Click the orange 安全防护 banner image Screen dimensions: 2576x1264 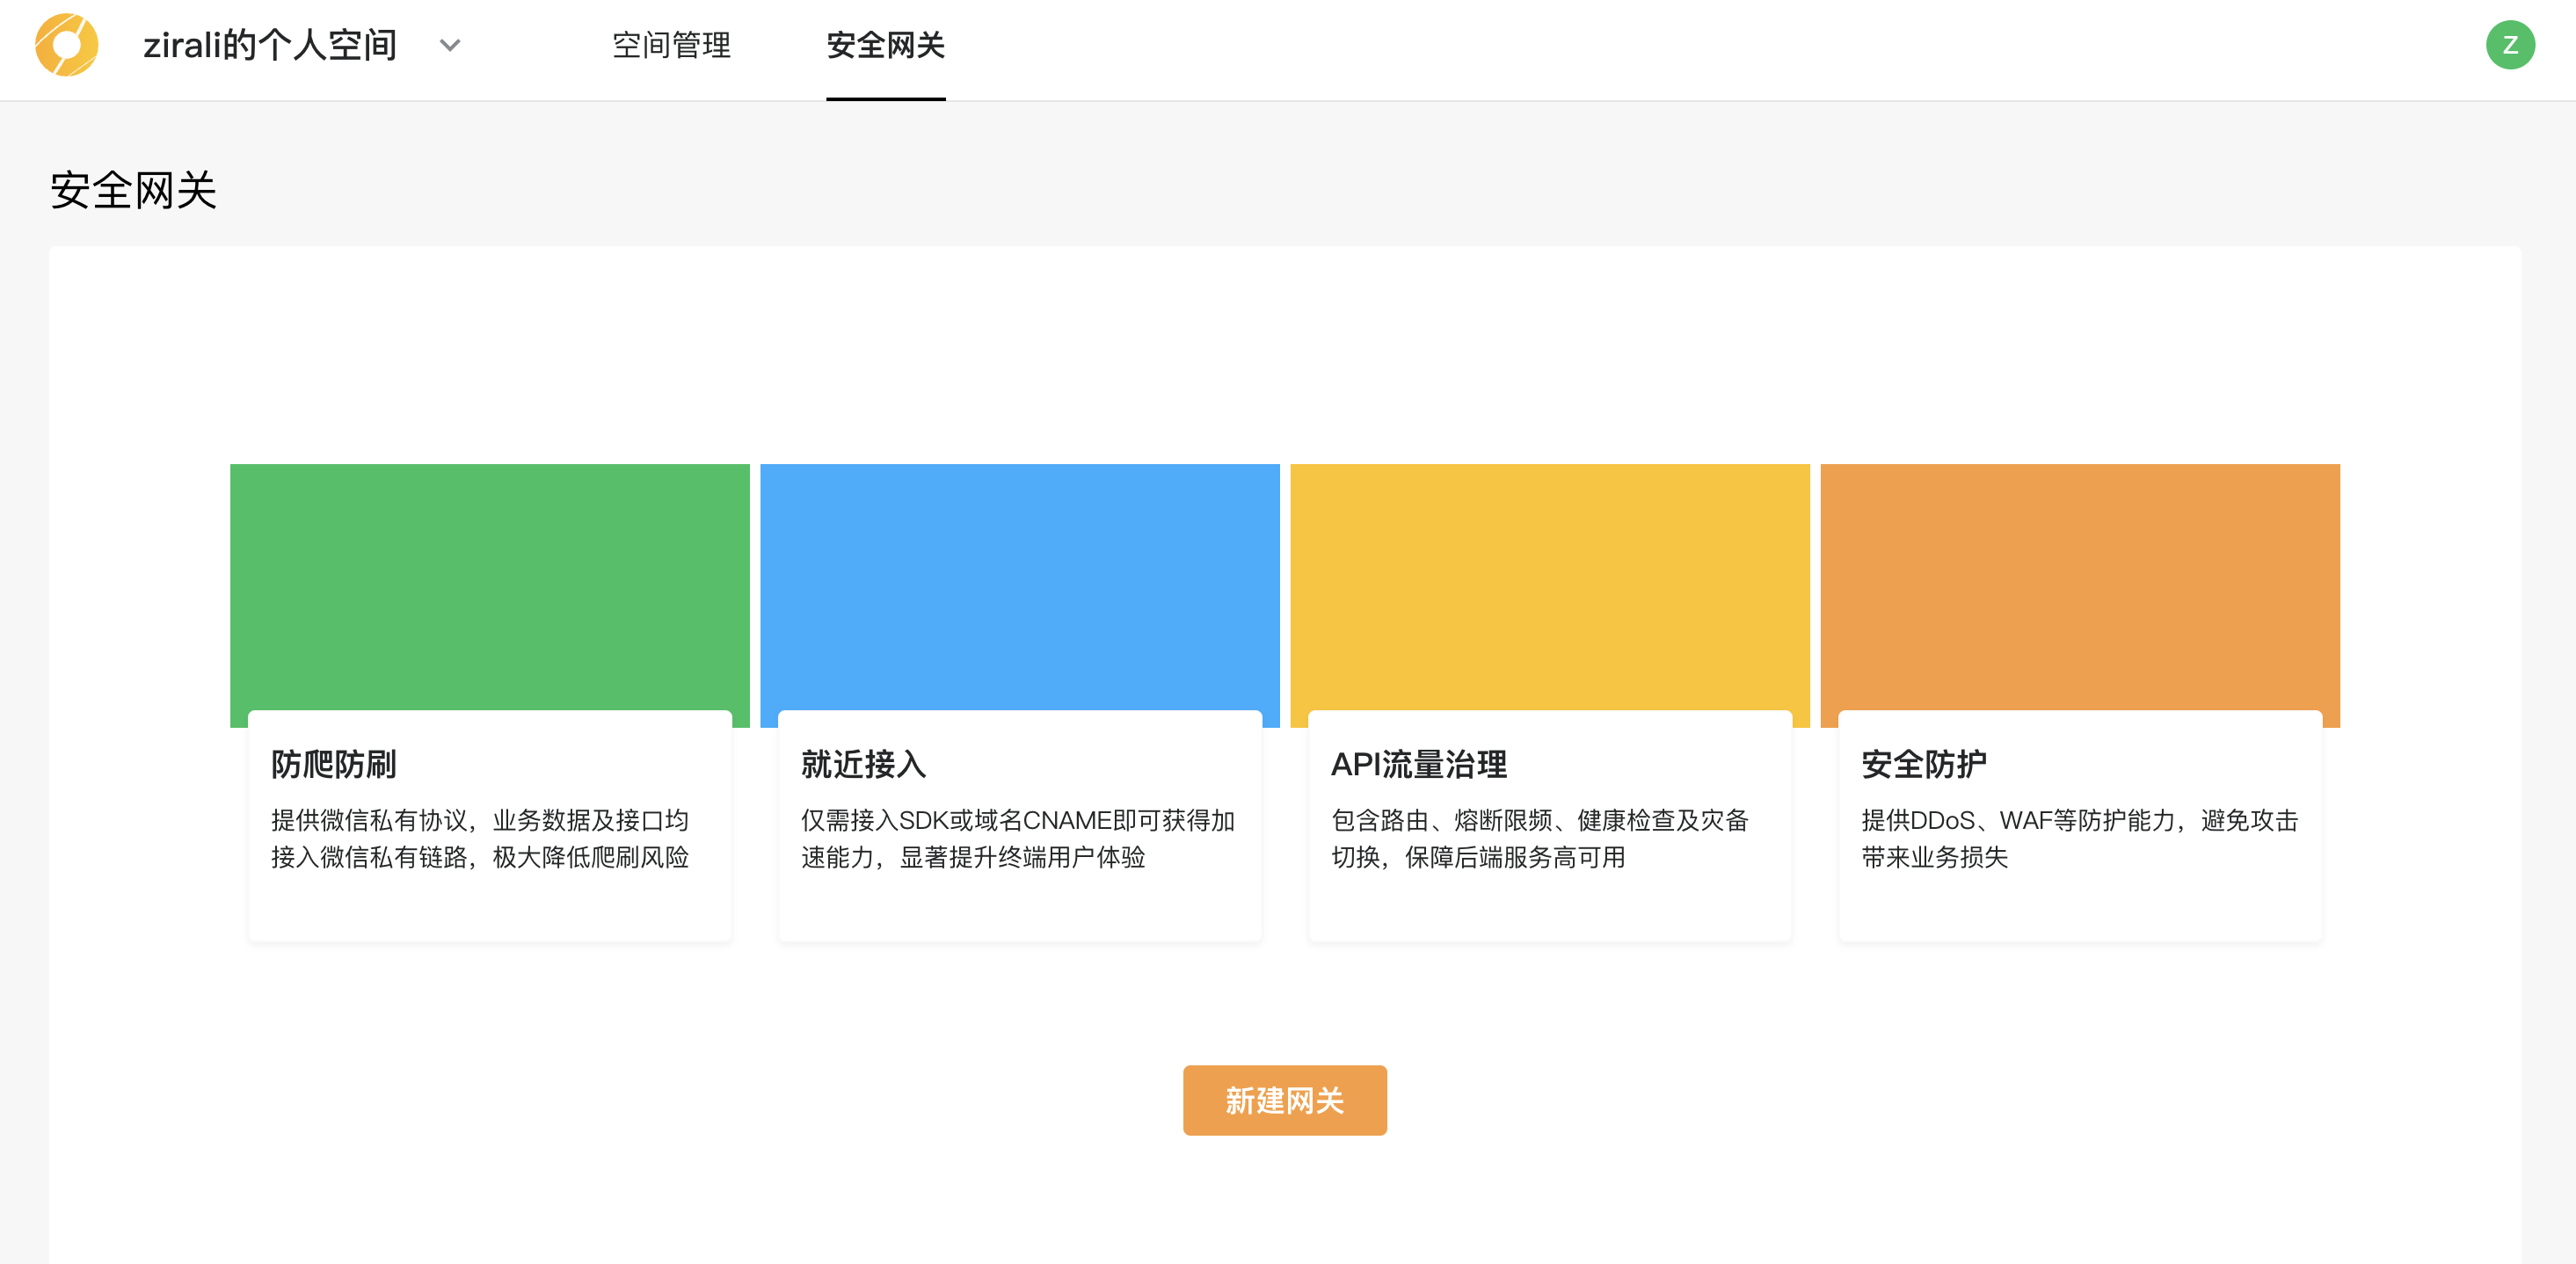(x=2079, y=586)
